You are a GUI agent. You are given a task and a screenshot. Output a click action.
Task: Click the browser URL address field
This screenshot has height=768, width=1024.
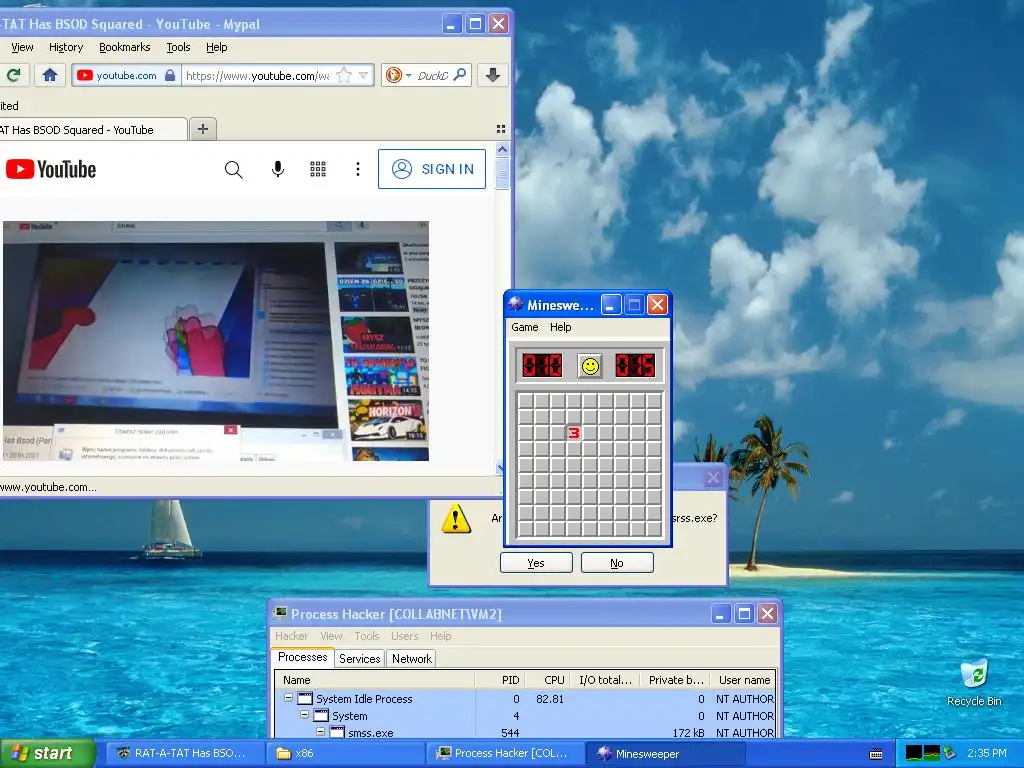click(258, 75)
